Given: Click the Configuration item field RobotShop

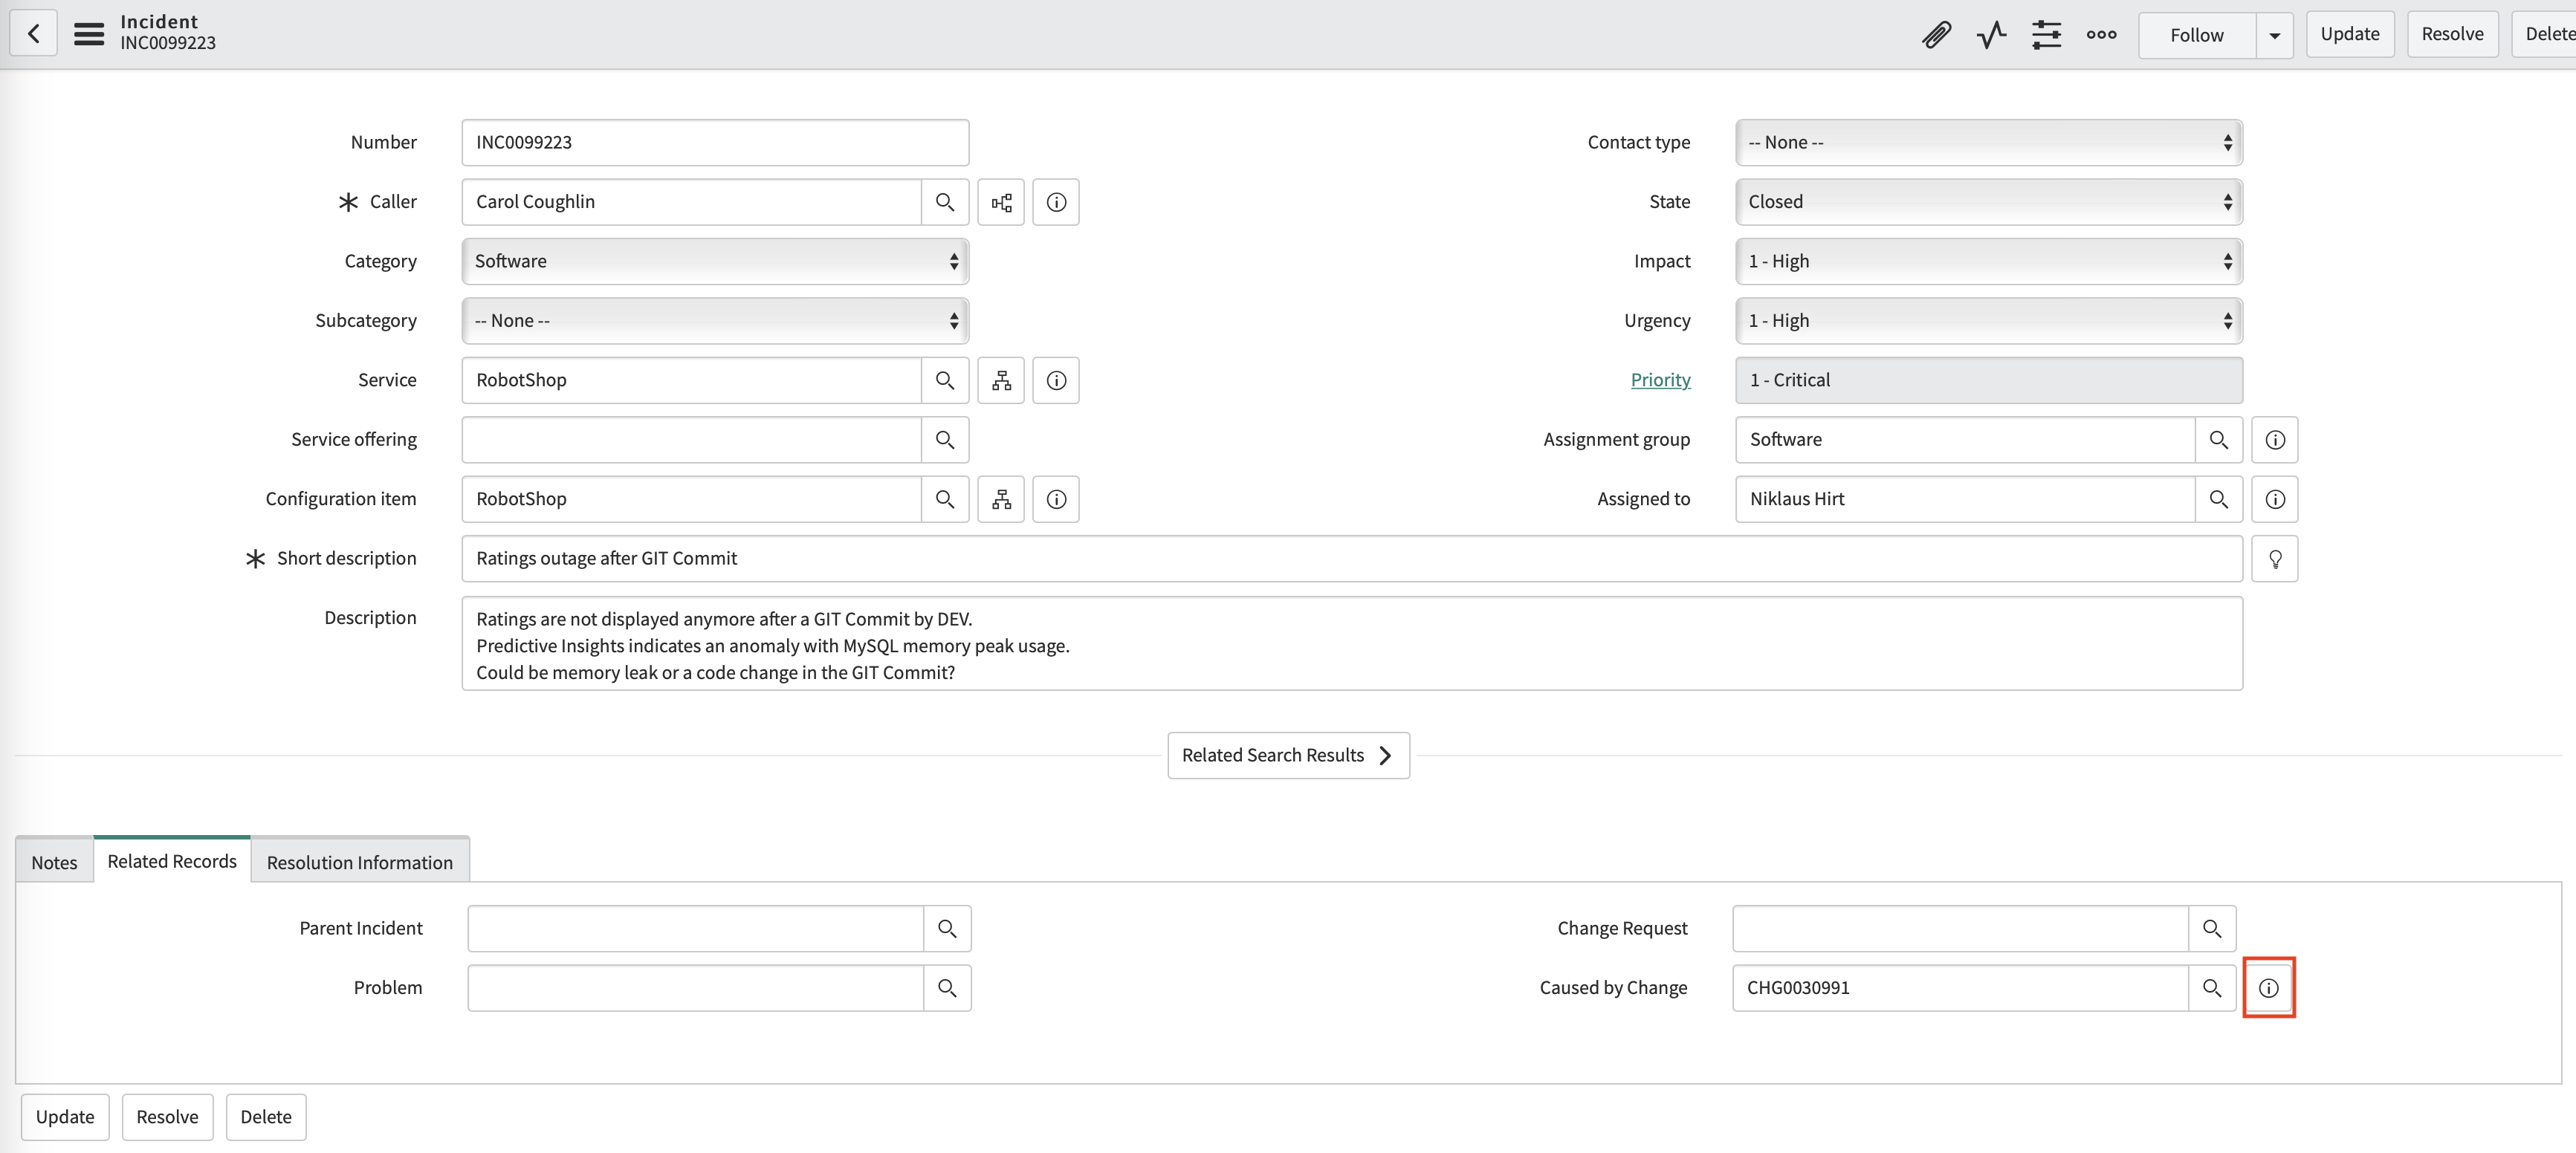Looking at the screenshot, I should [691, 499].
